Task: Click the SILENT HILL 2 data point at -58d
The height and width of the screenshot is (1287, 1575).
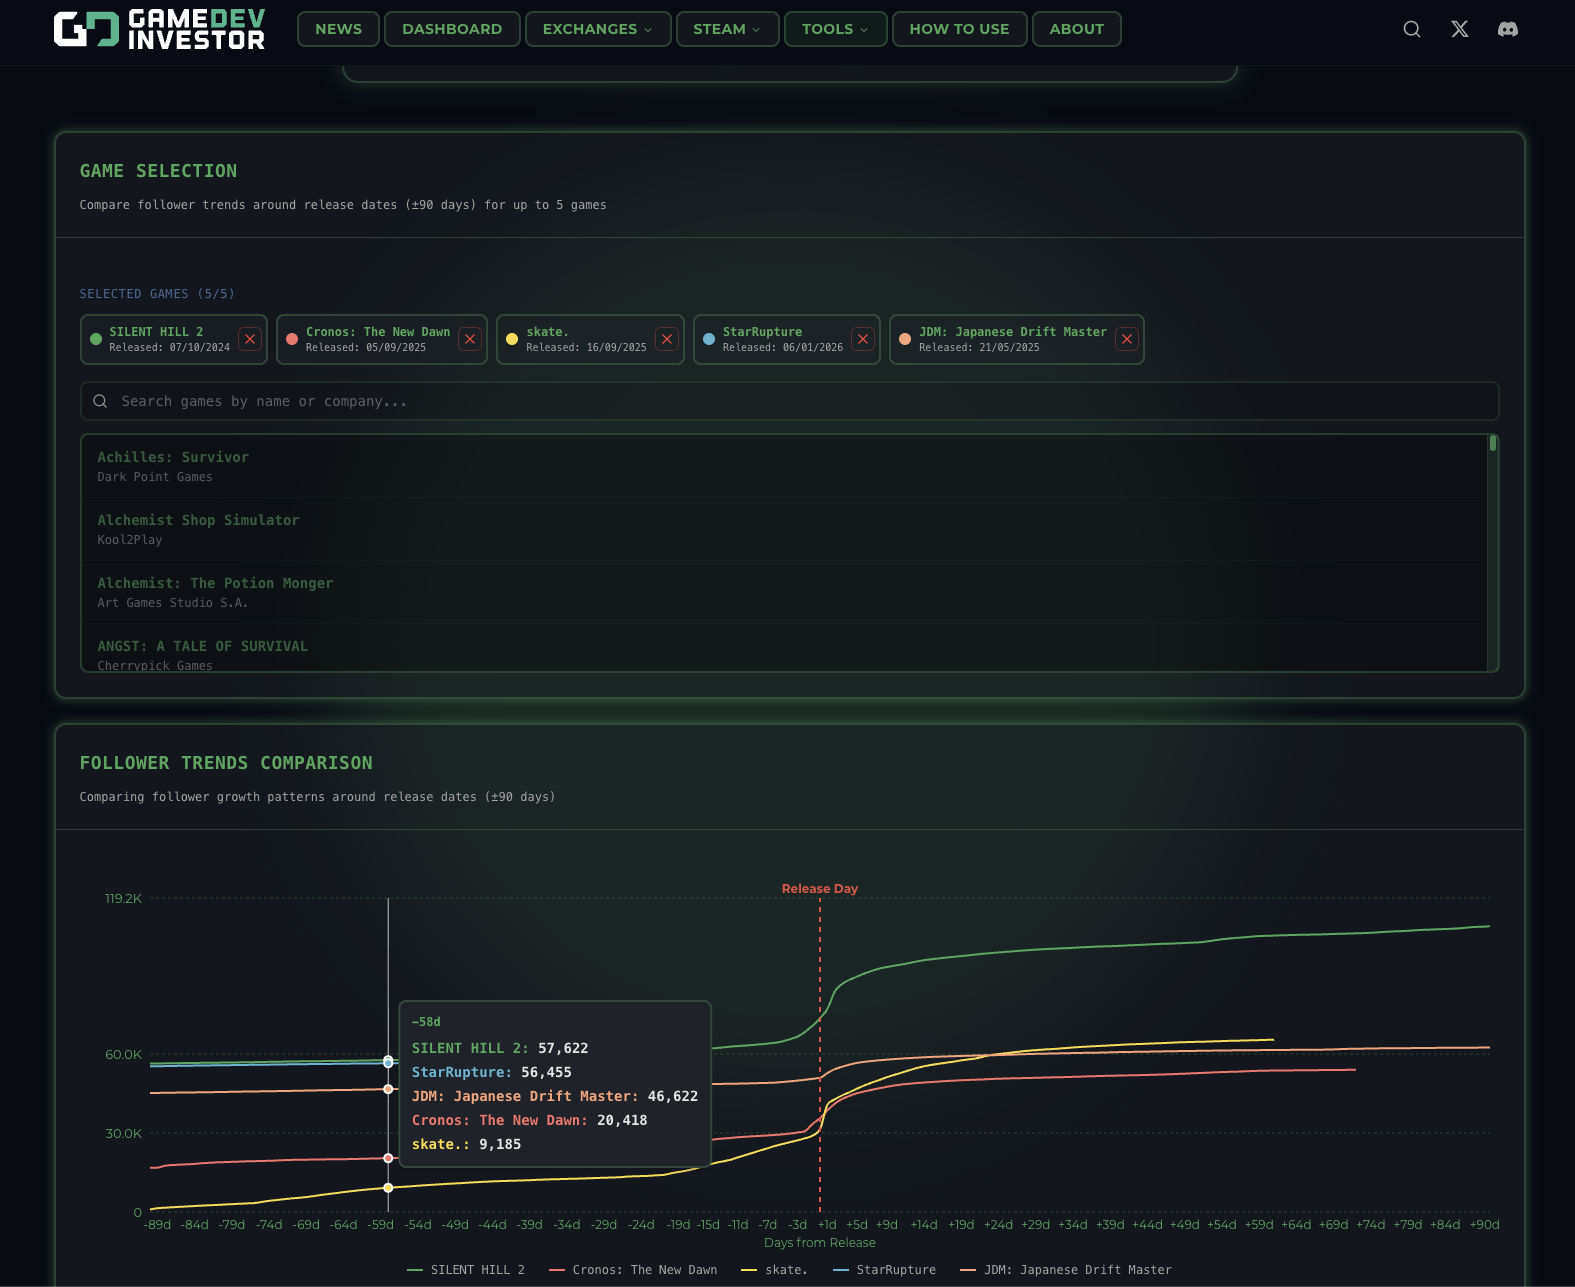Action: tap(388, 1060)
